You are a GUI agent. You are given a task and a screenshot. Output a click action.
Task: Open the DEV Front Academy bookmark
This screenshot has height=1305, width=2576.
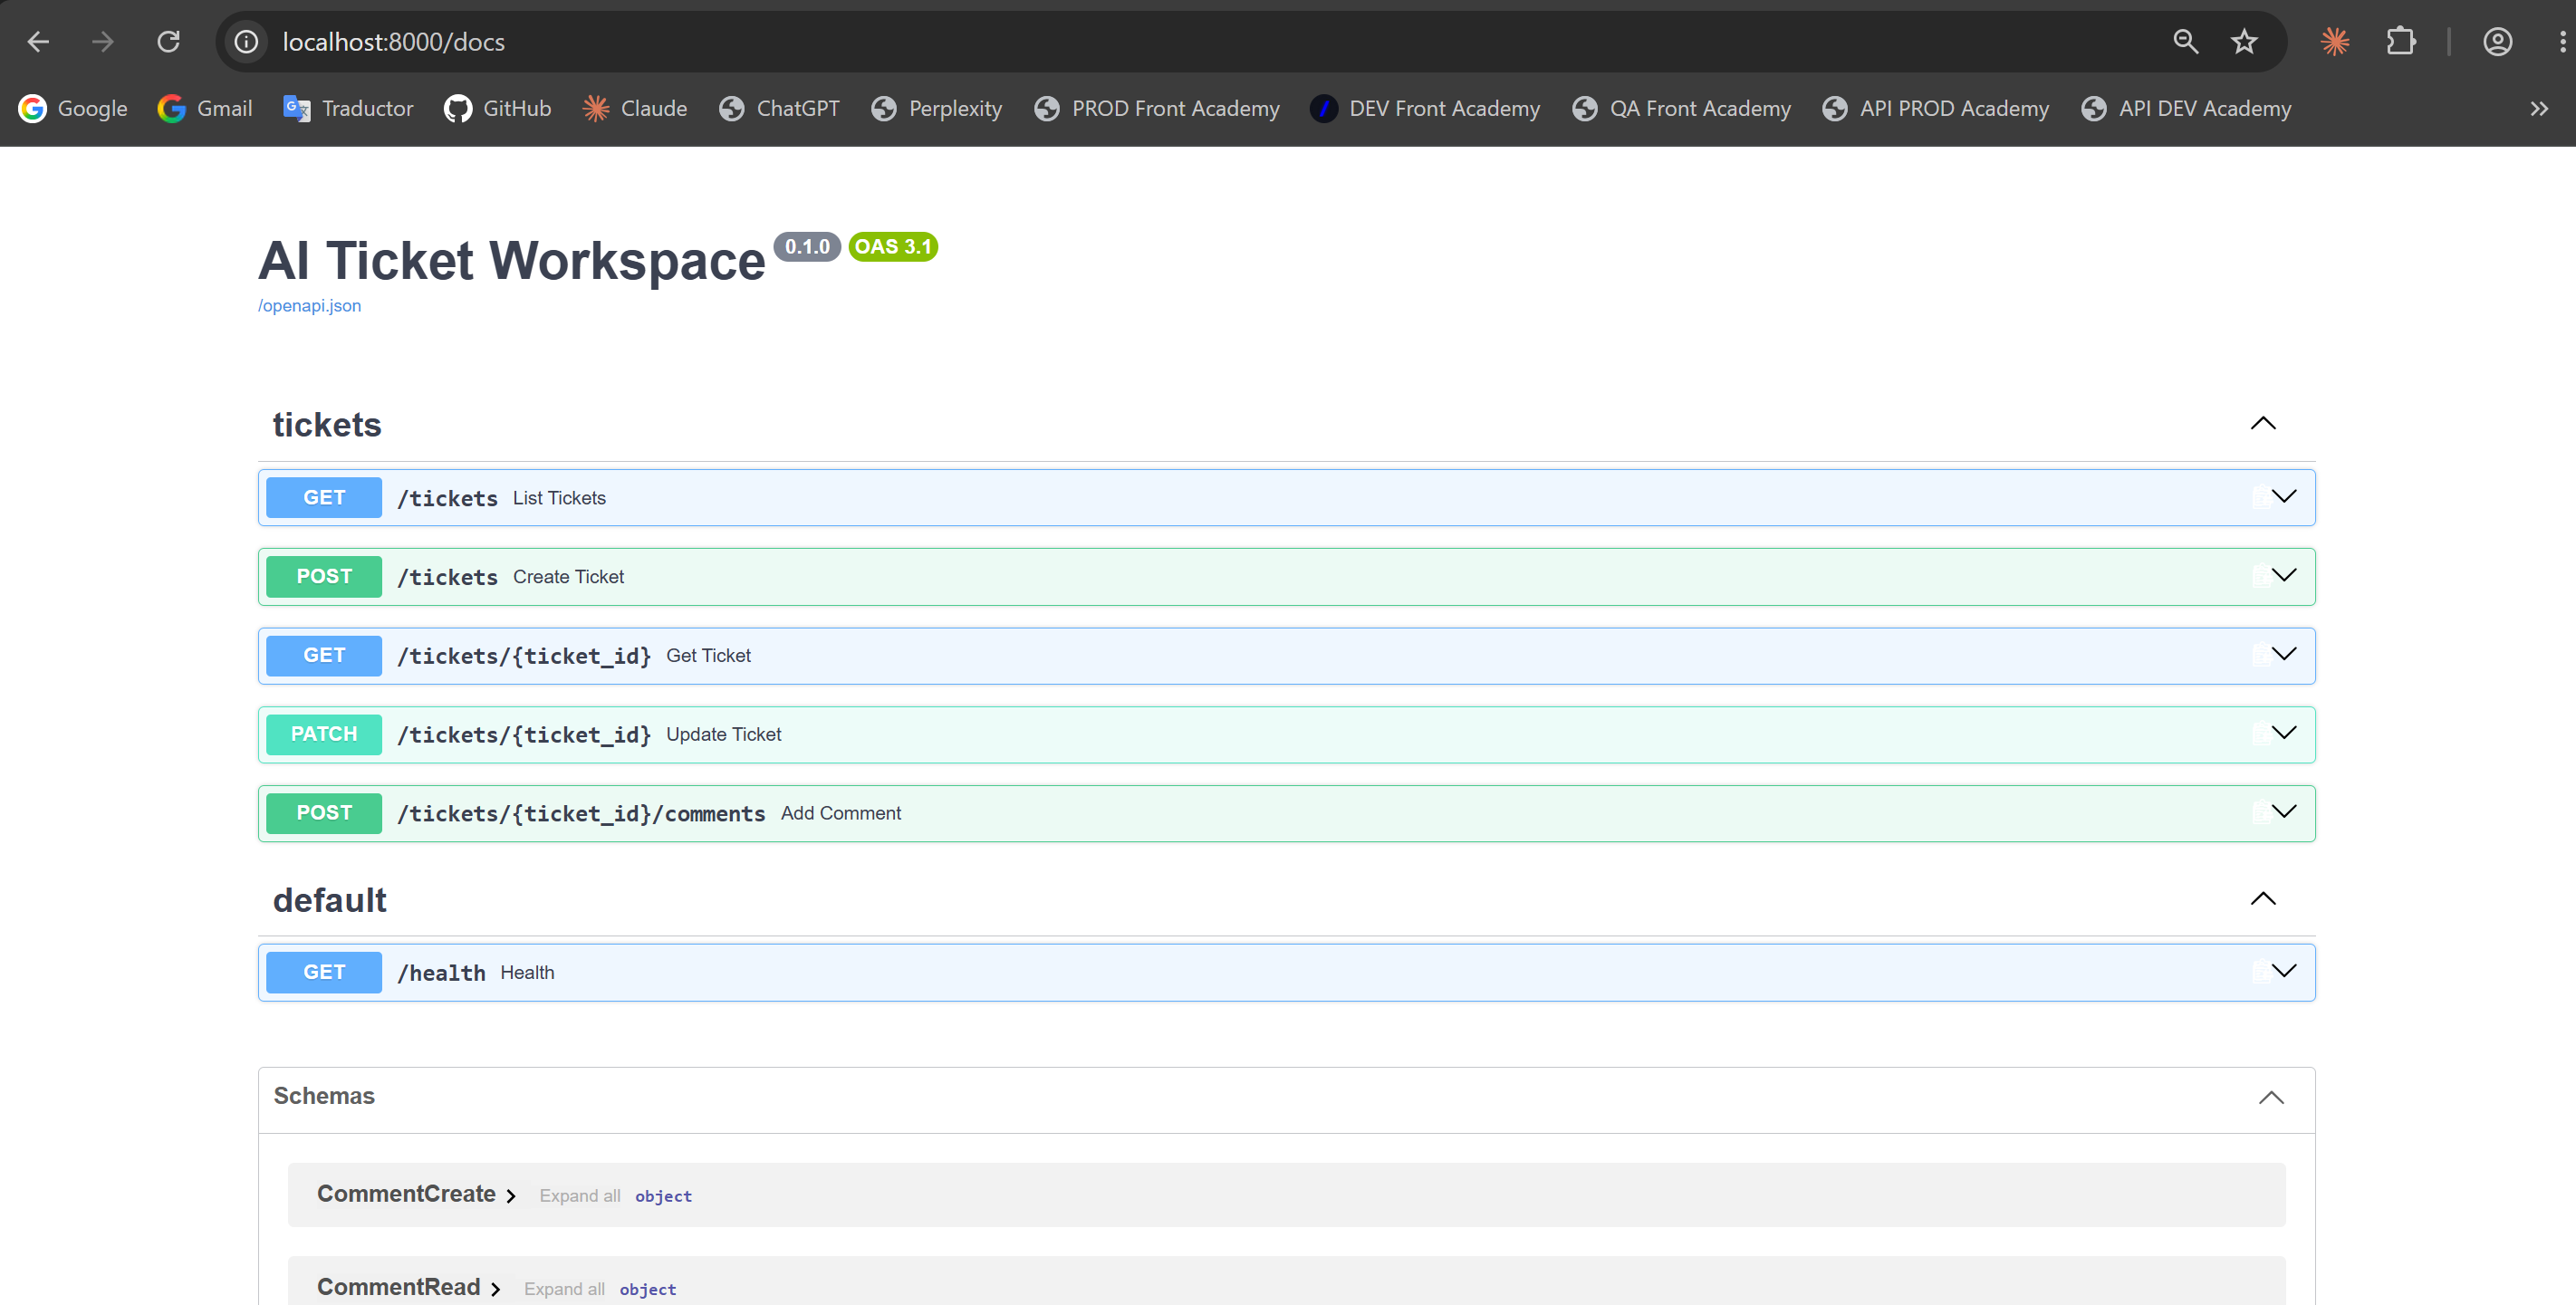pos(1425,108)
